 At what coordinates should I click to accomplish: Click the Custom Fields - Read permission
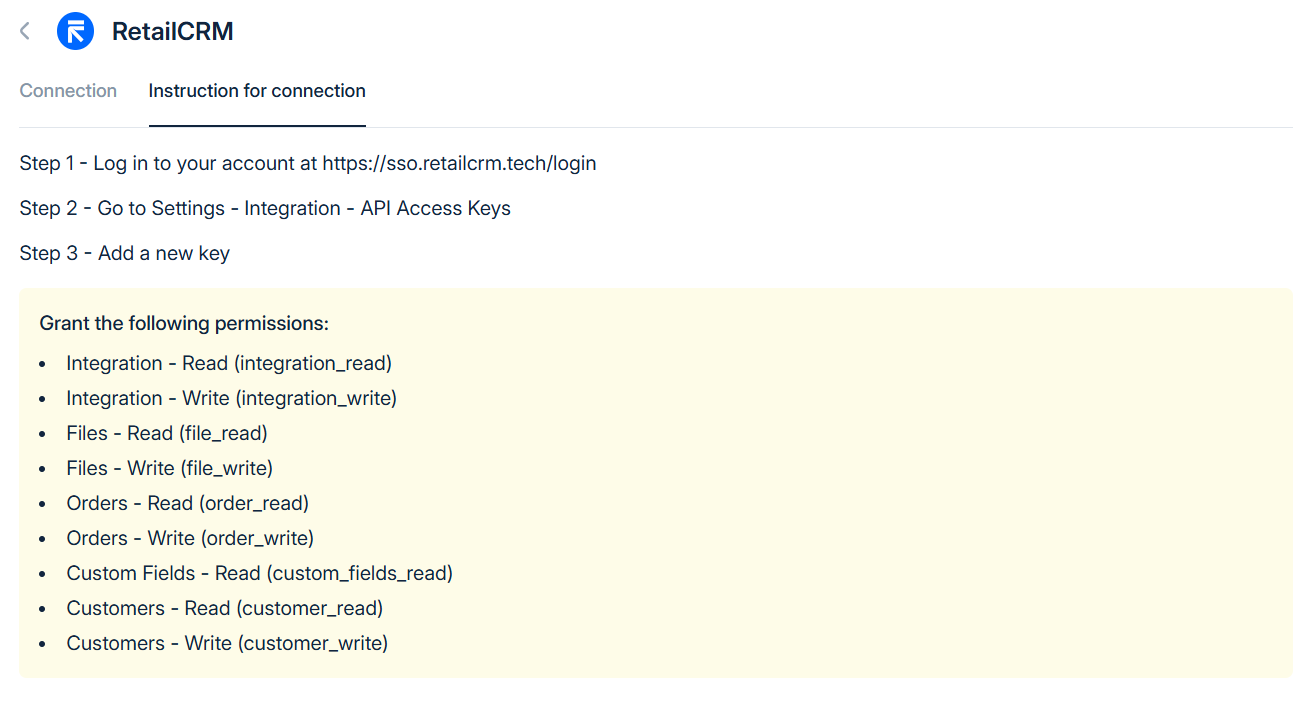[260, 573]
